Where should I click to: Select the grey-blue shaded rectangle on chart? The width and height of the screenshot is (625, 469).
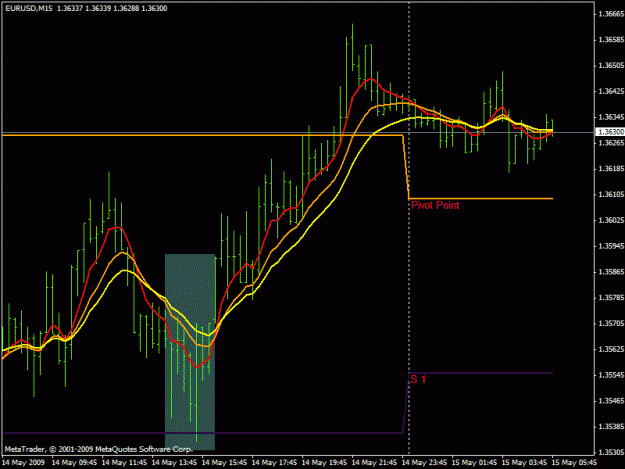click(190, 352)
